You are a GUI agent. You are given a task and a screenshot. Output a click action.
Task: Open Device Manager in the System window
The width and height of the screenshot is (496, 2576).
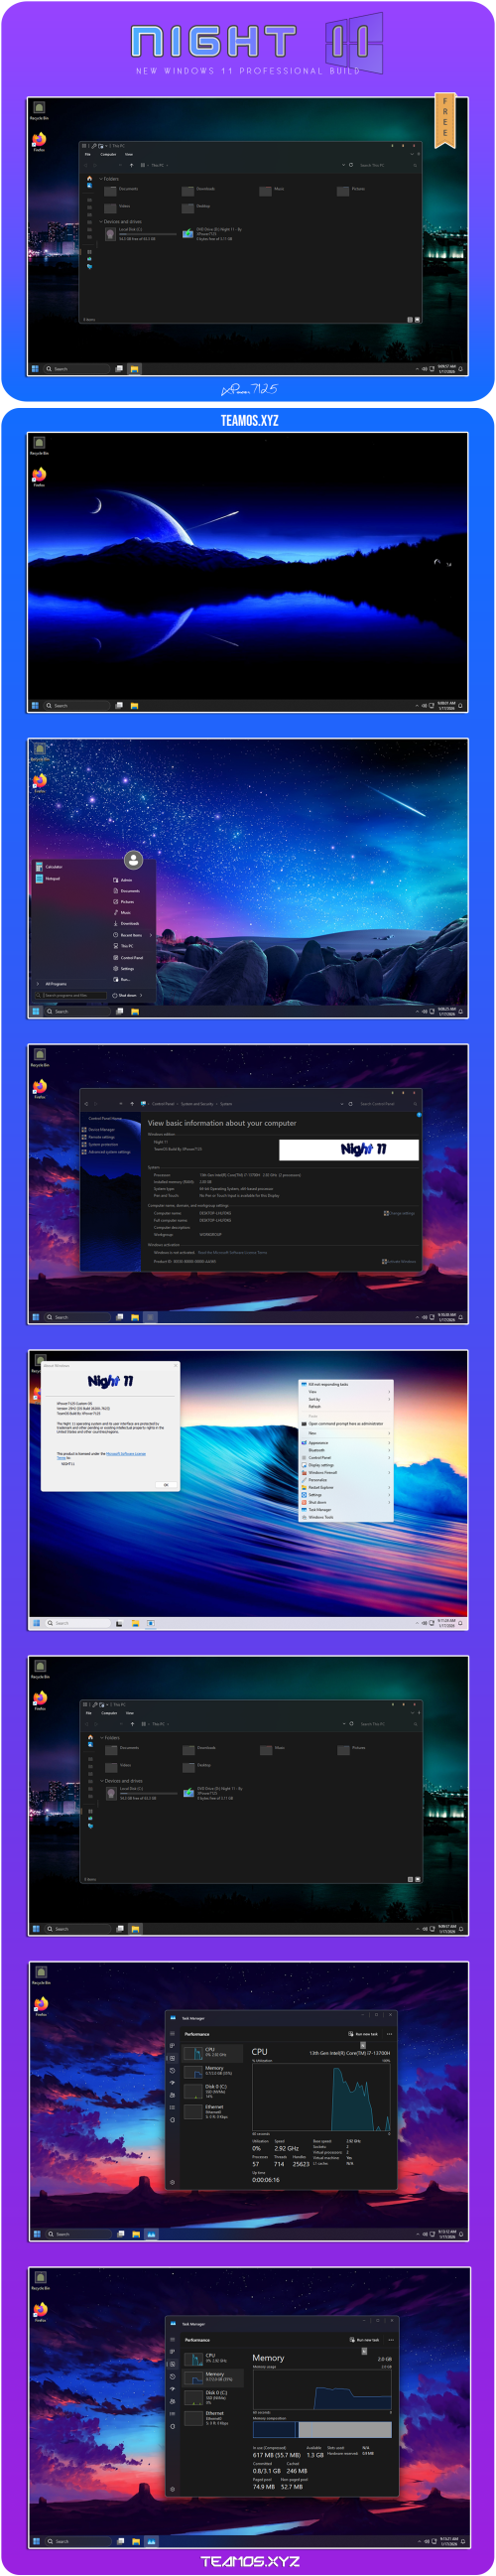tap(99, 1129)
